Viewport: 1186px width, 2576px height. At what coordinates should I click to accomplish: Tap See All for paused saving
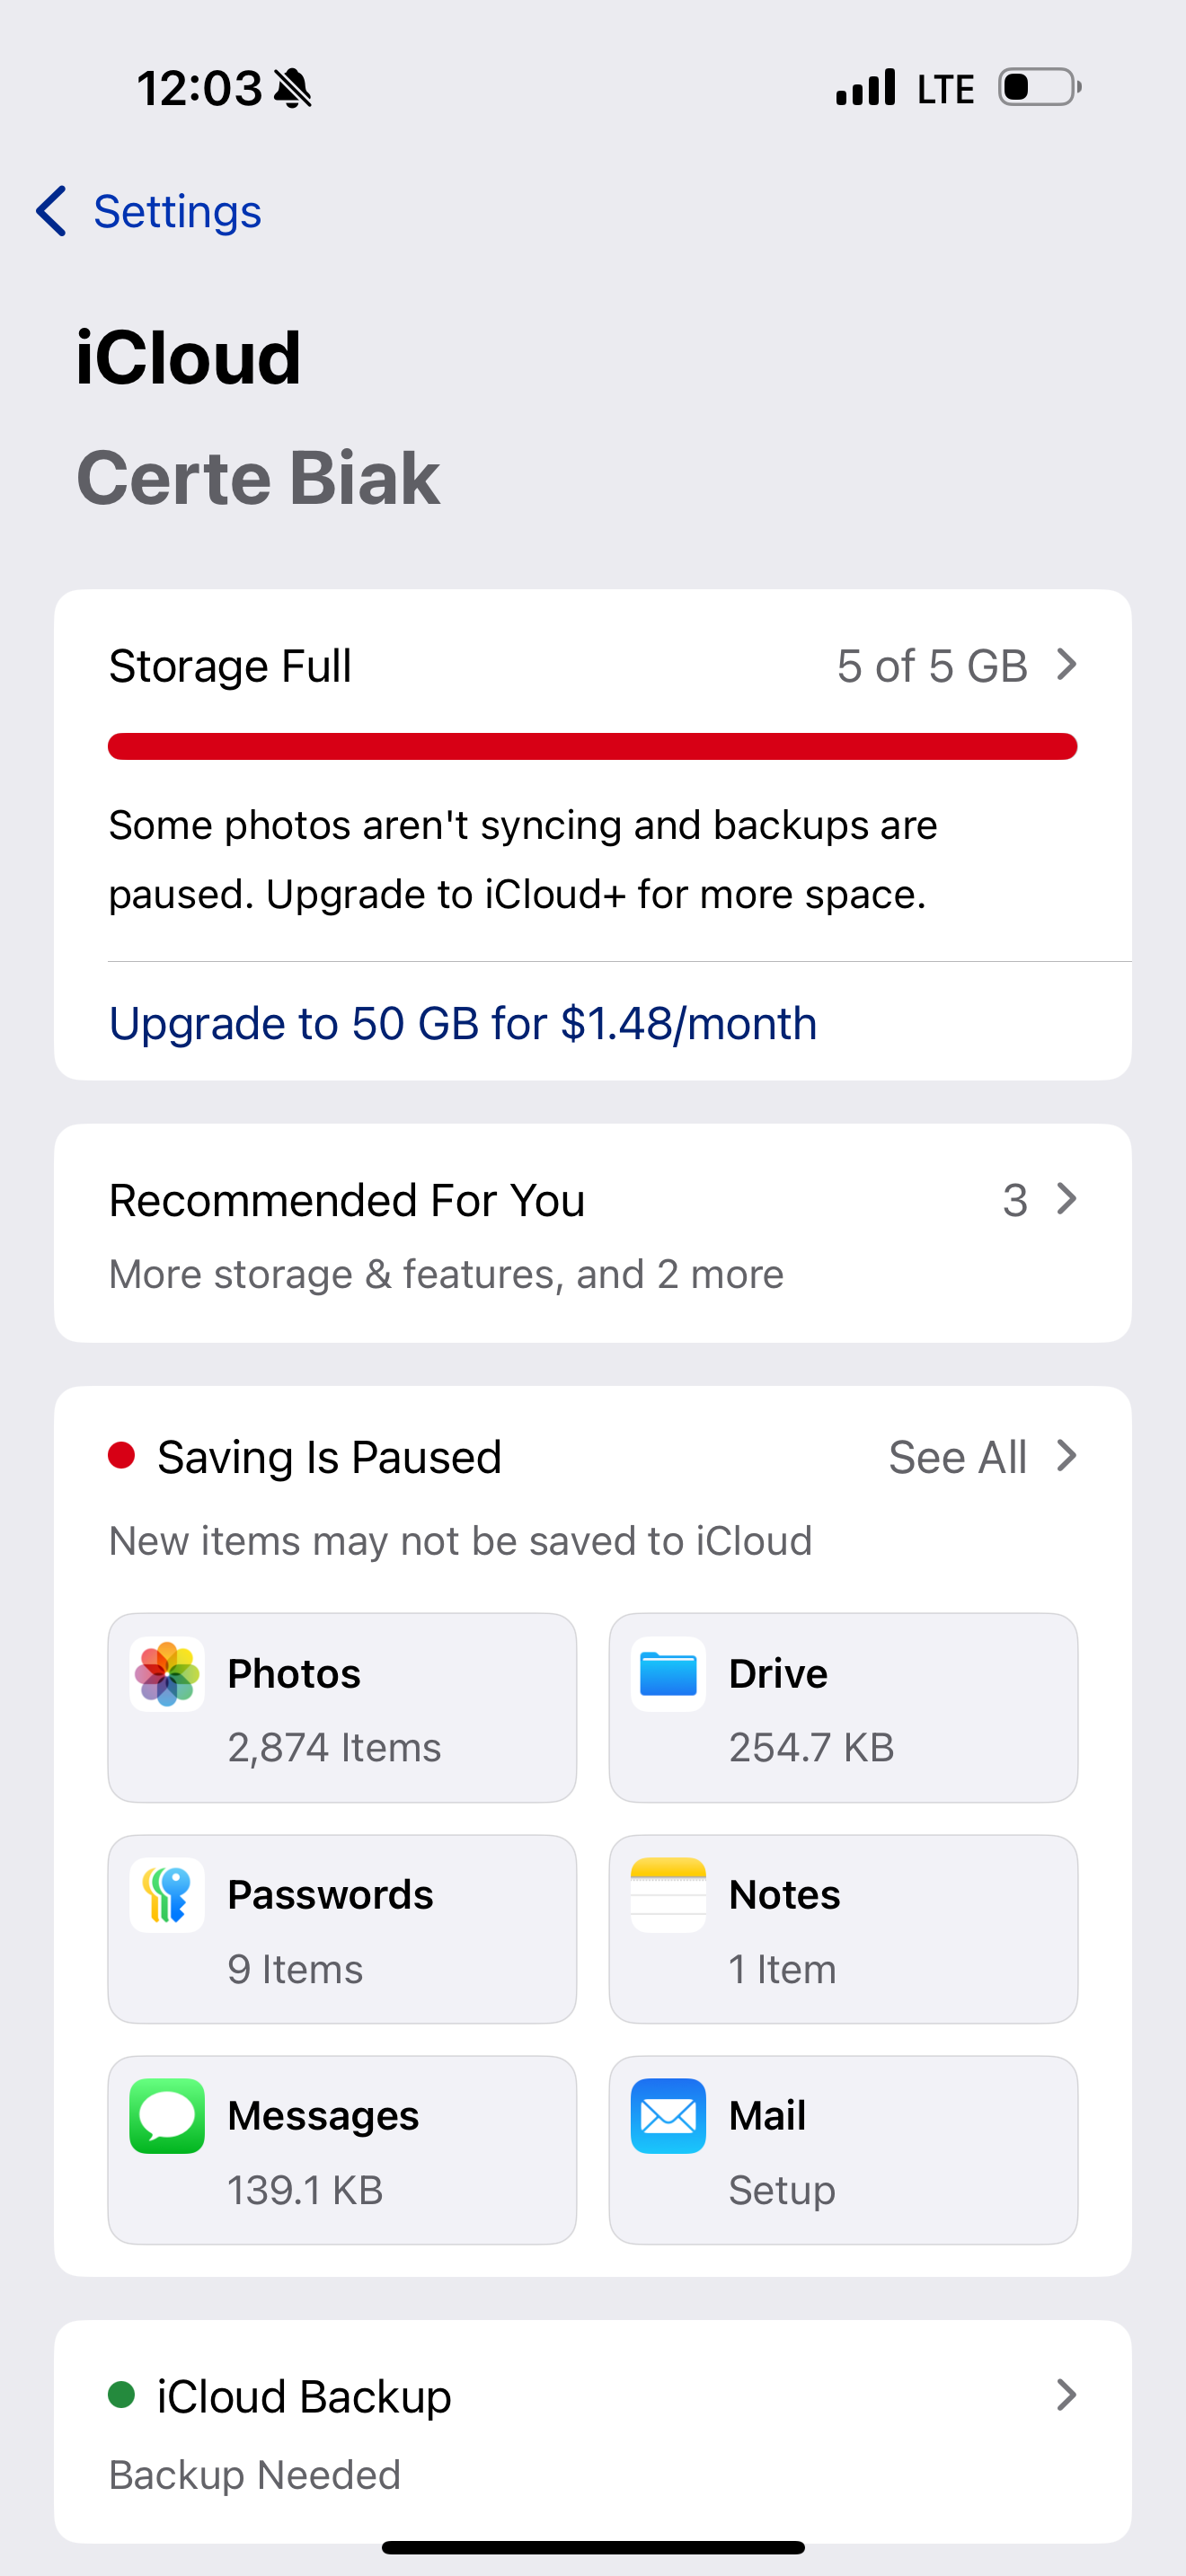[x=958, y=1457]
